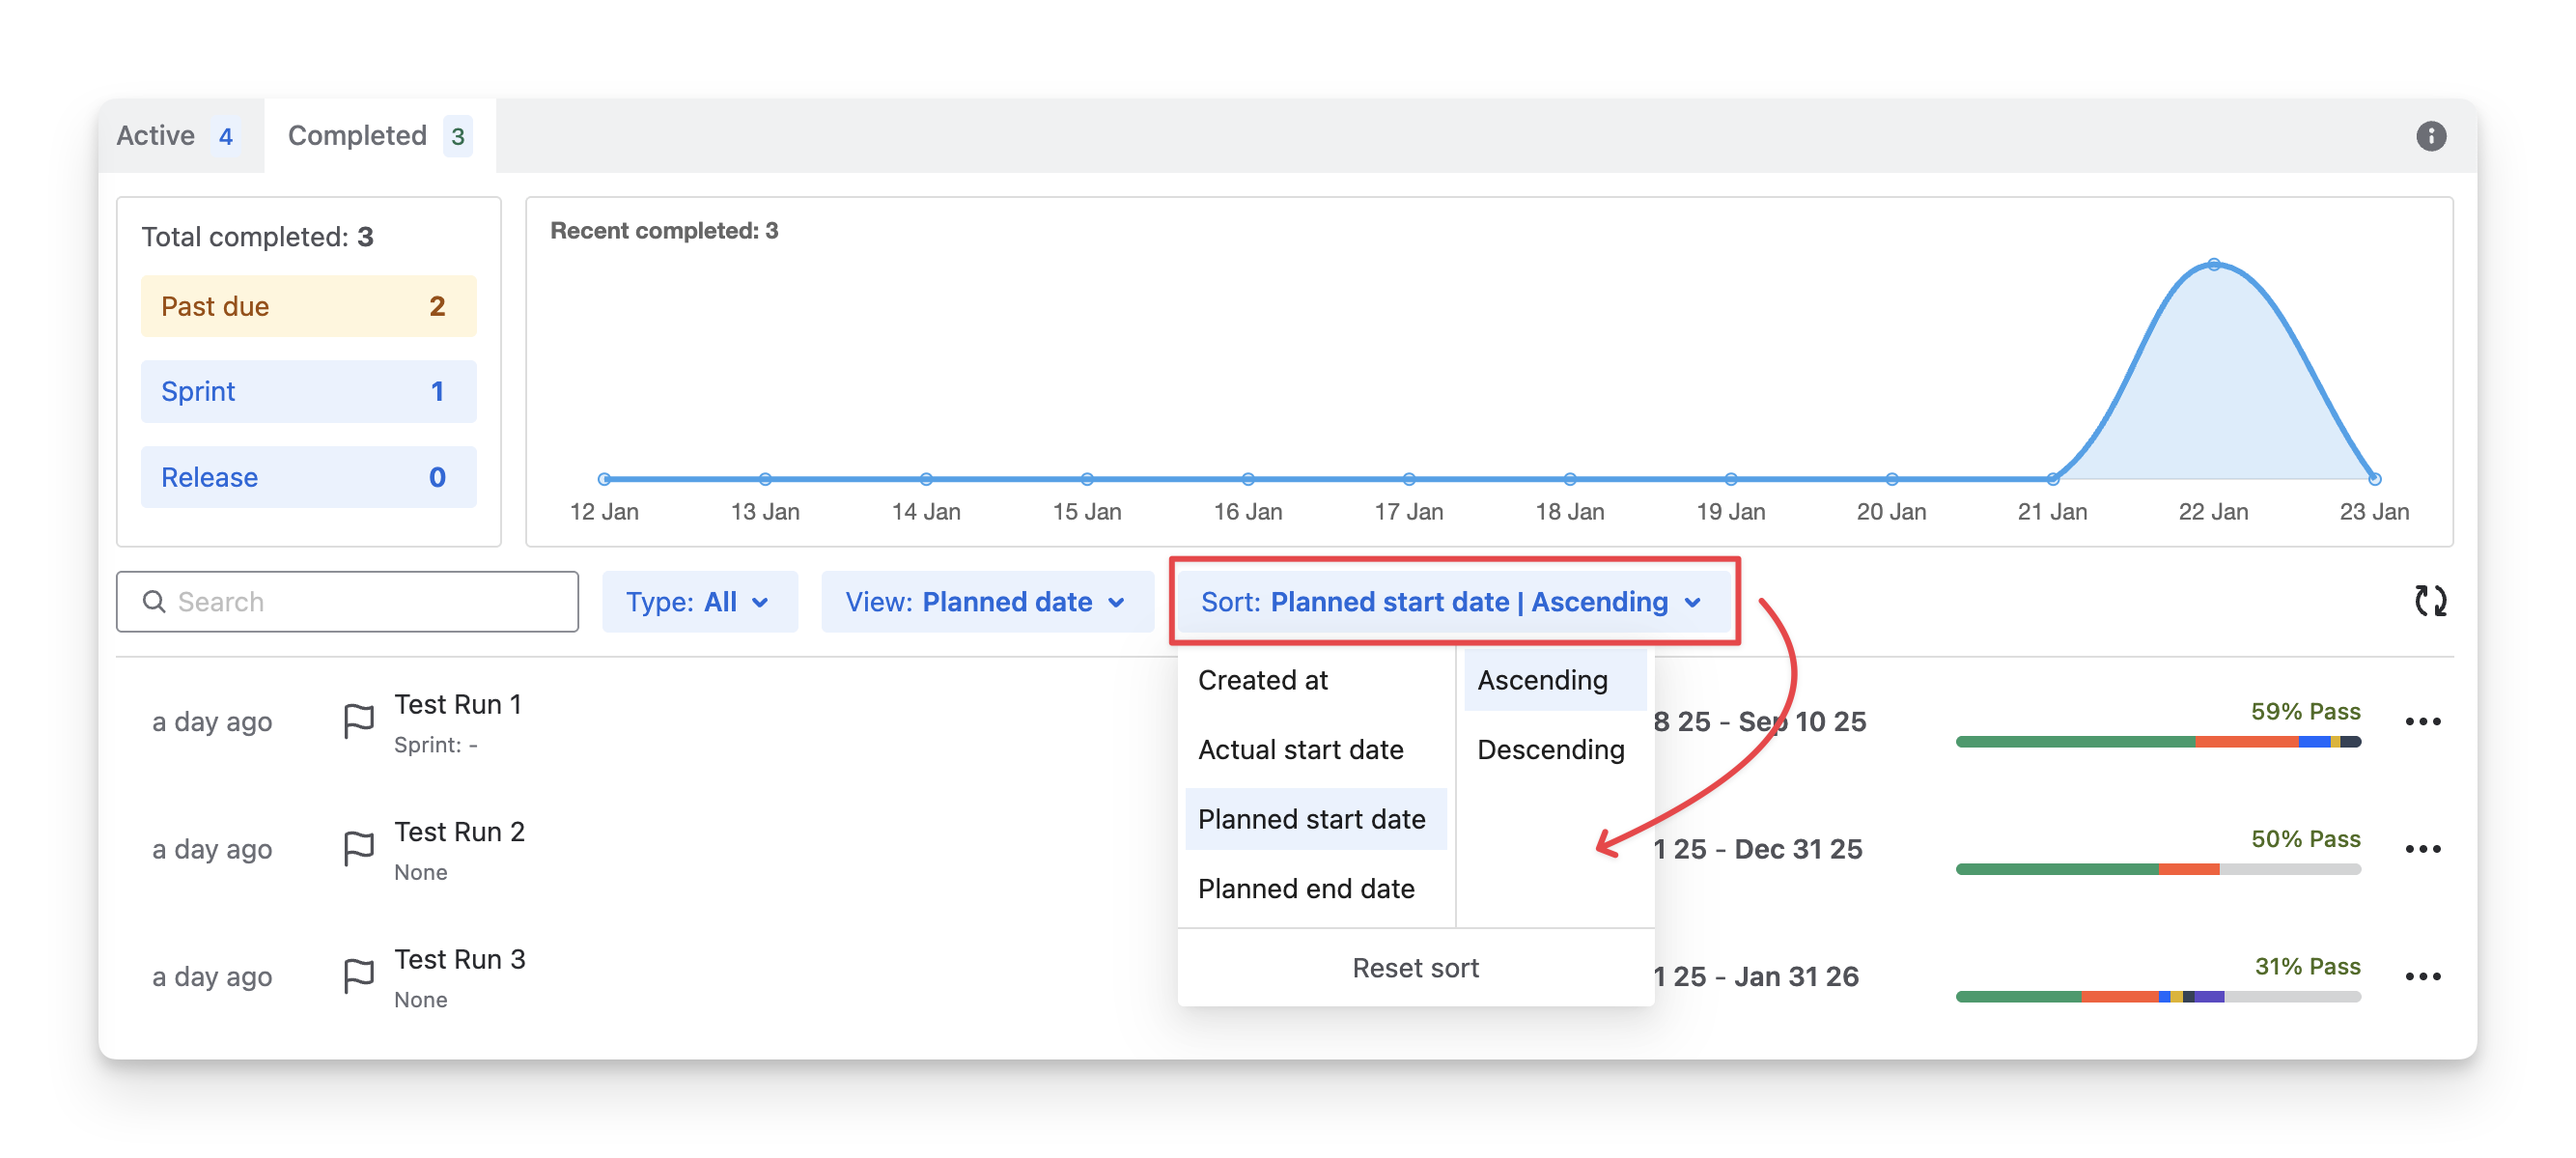
Task: Click the refresh arrows icon
Action: (x=2430, y=601)
